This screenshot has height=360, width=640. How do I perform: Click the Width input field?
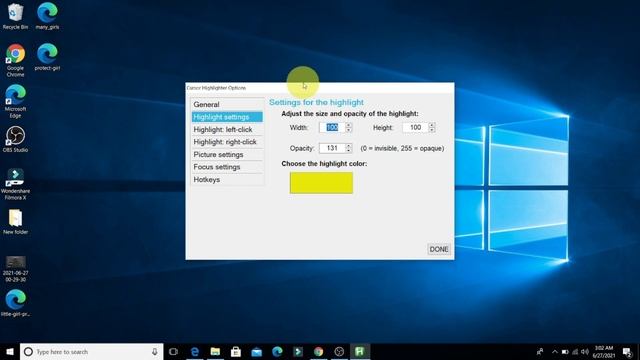tap(332, 127)
